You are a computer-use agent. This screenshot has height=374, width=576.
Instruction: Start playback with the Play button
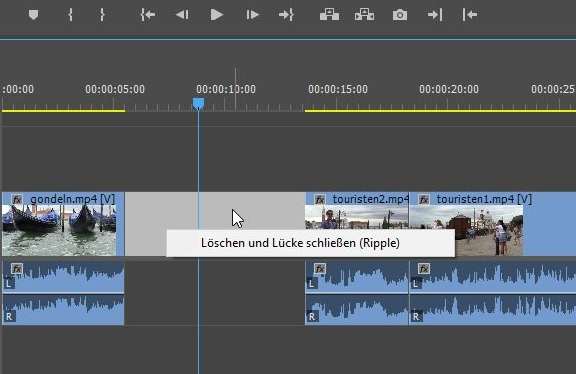[216, 15]
